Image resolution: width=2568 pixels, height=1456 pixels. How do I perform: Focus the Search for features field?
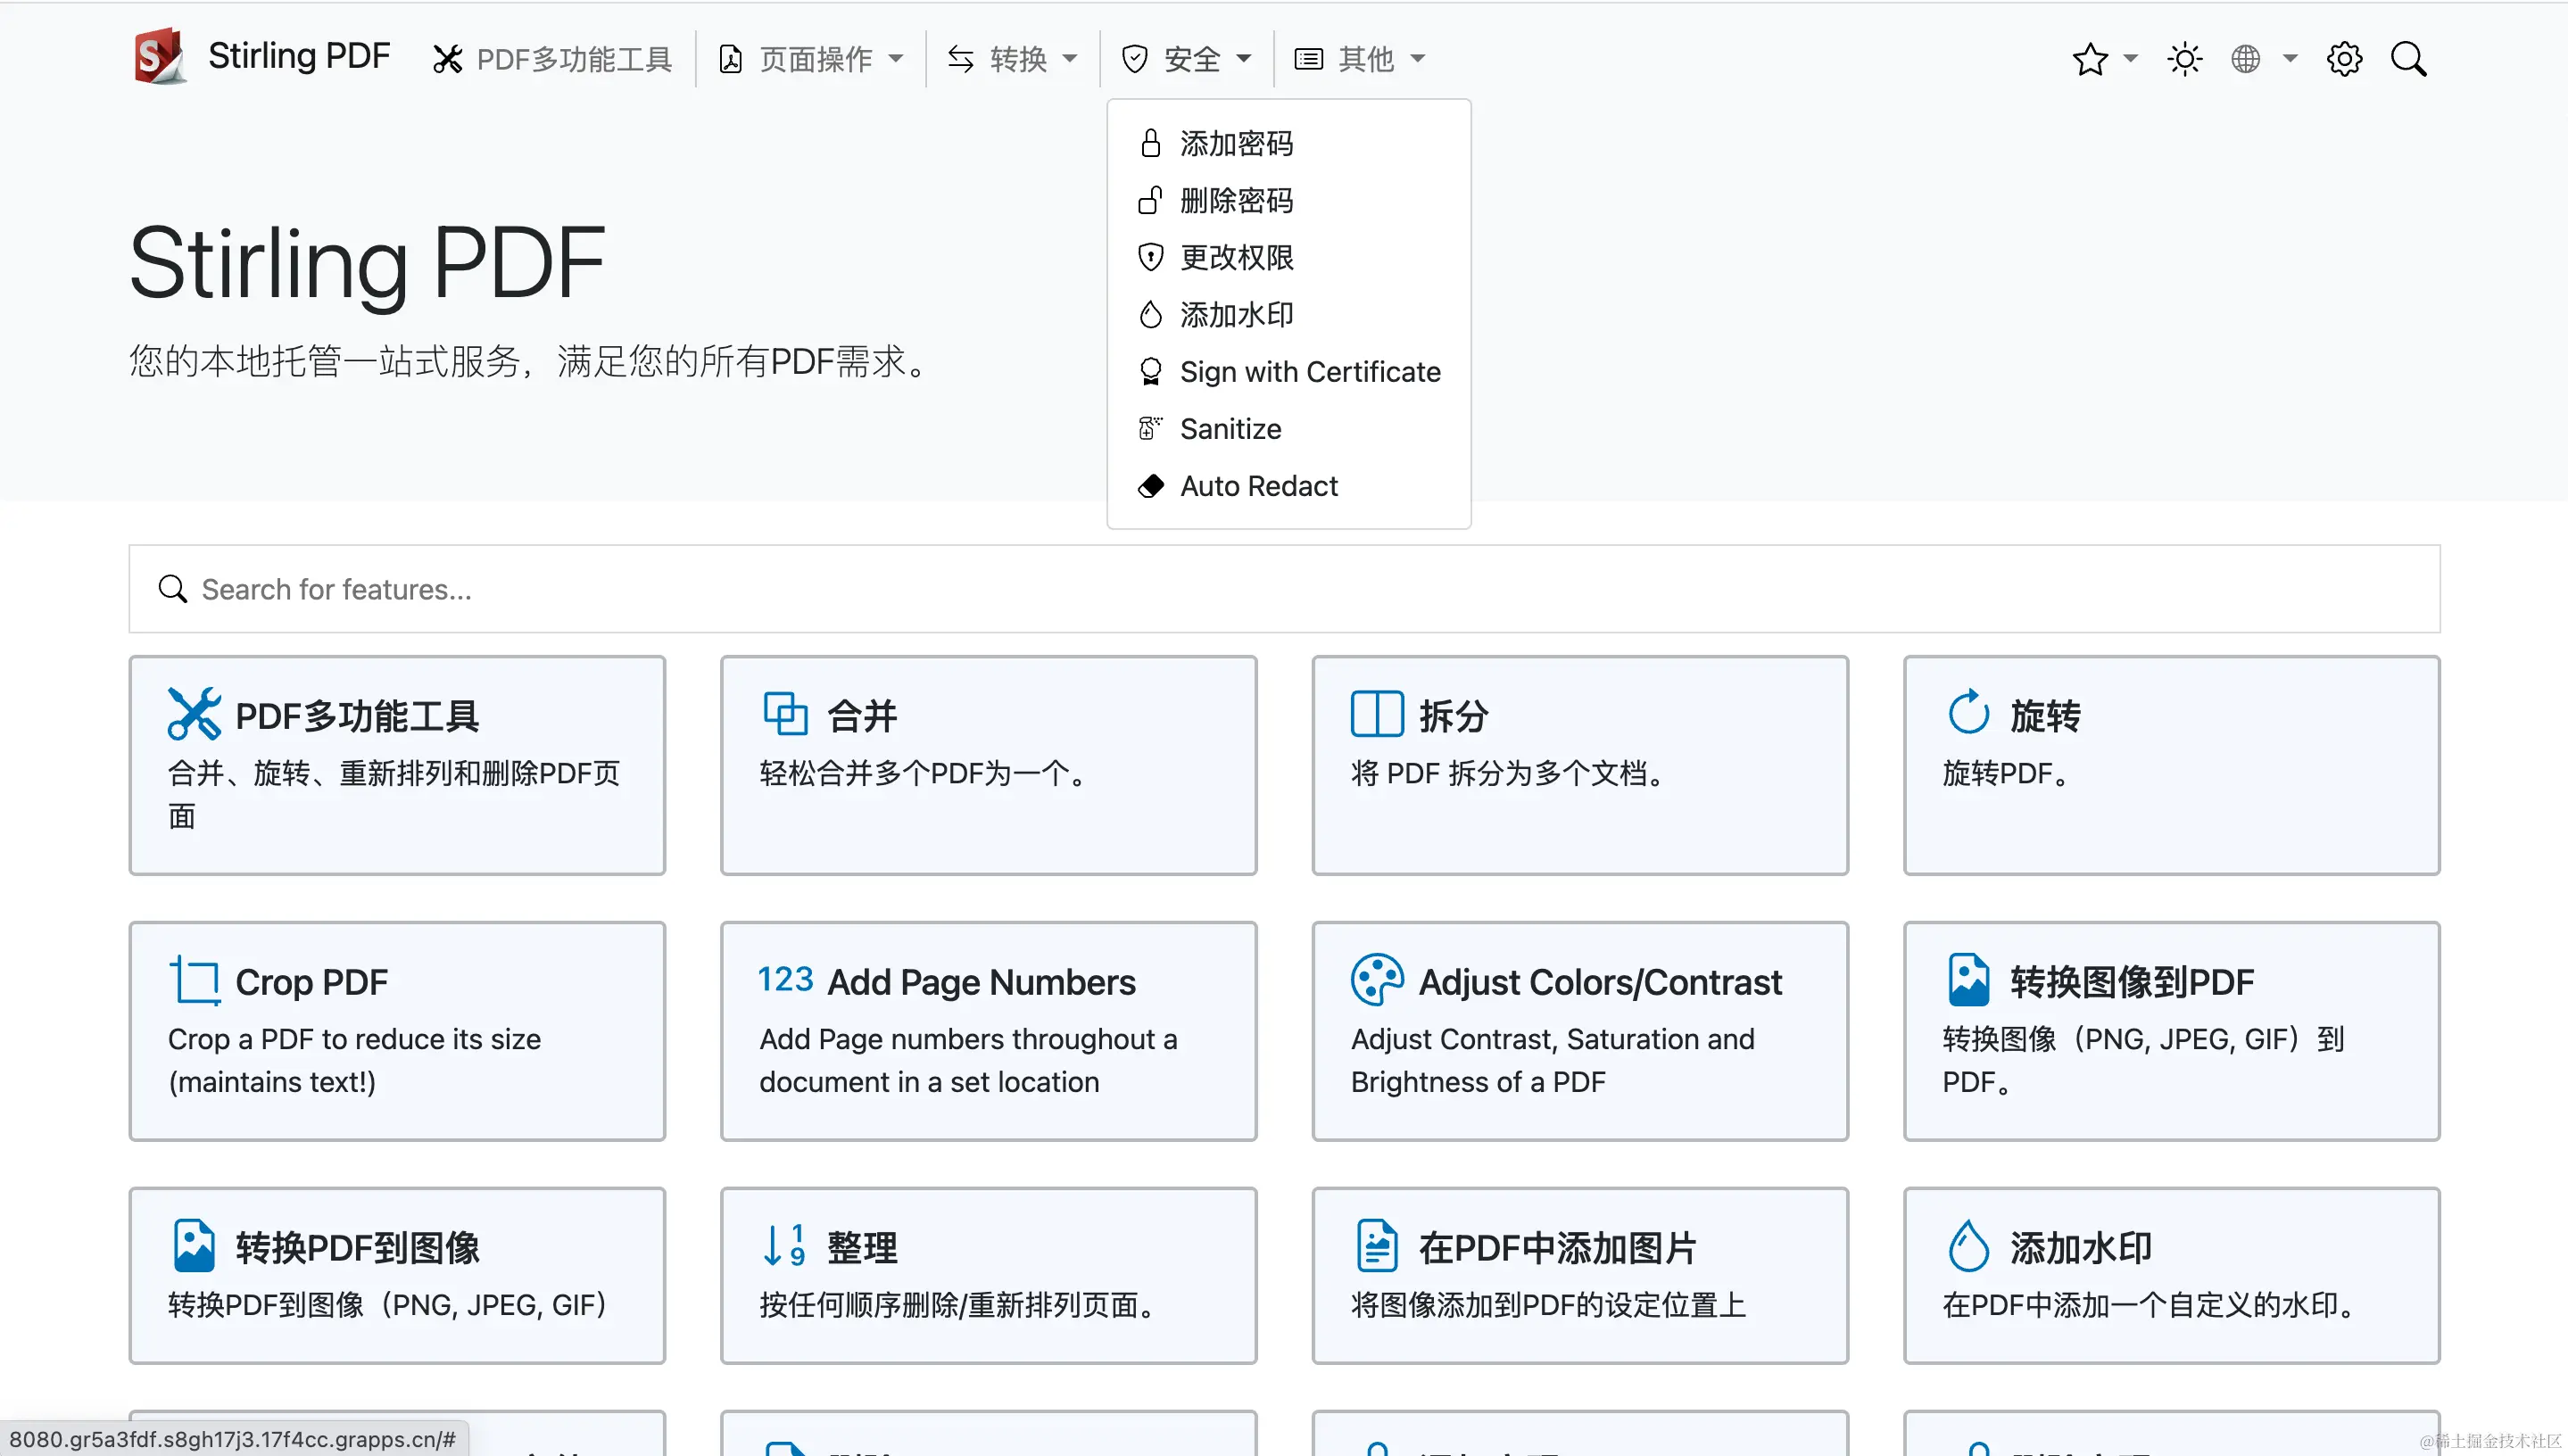pyautogui.click(x=1284, y=589)
